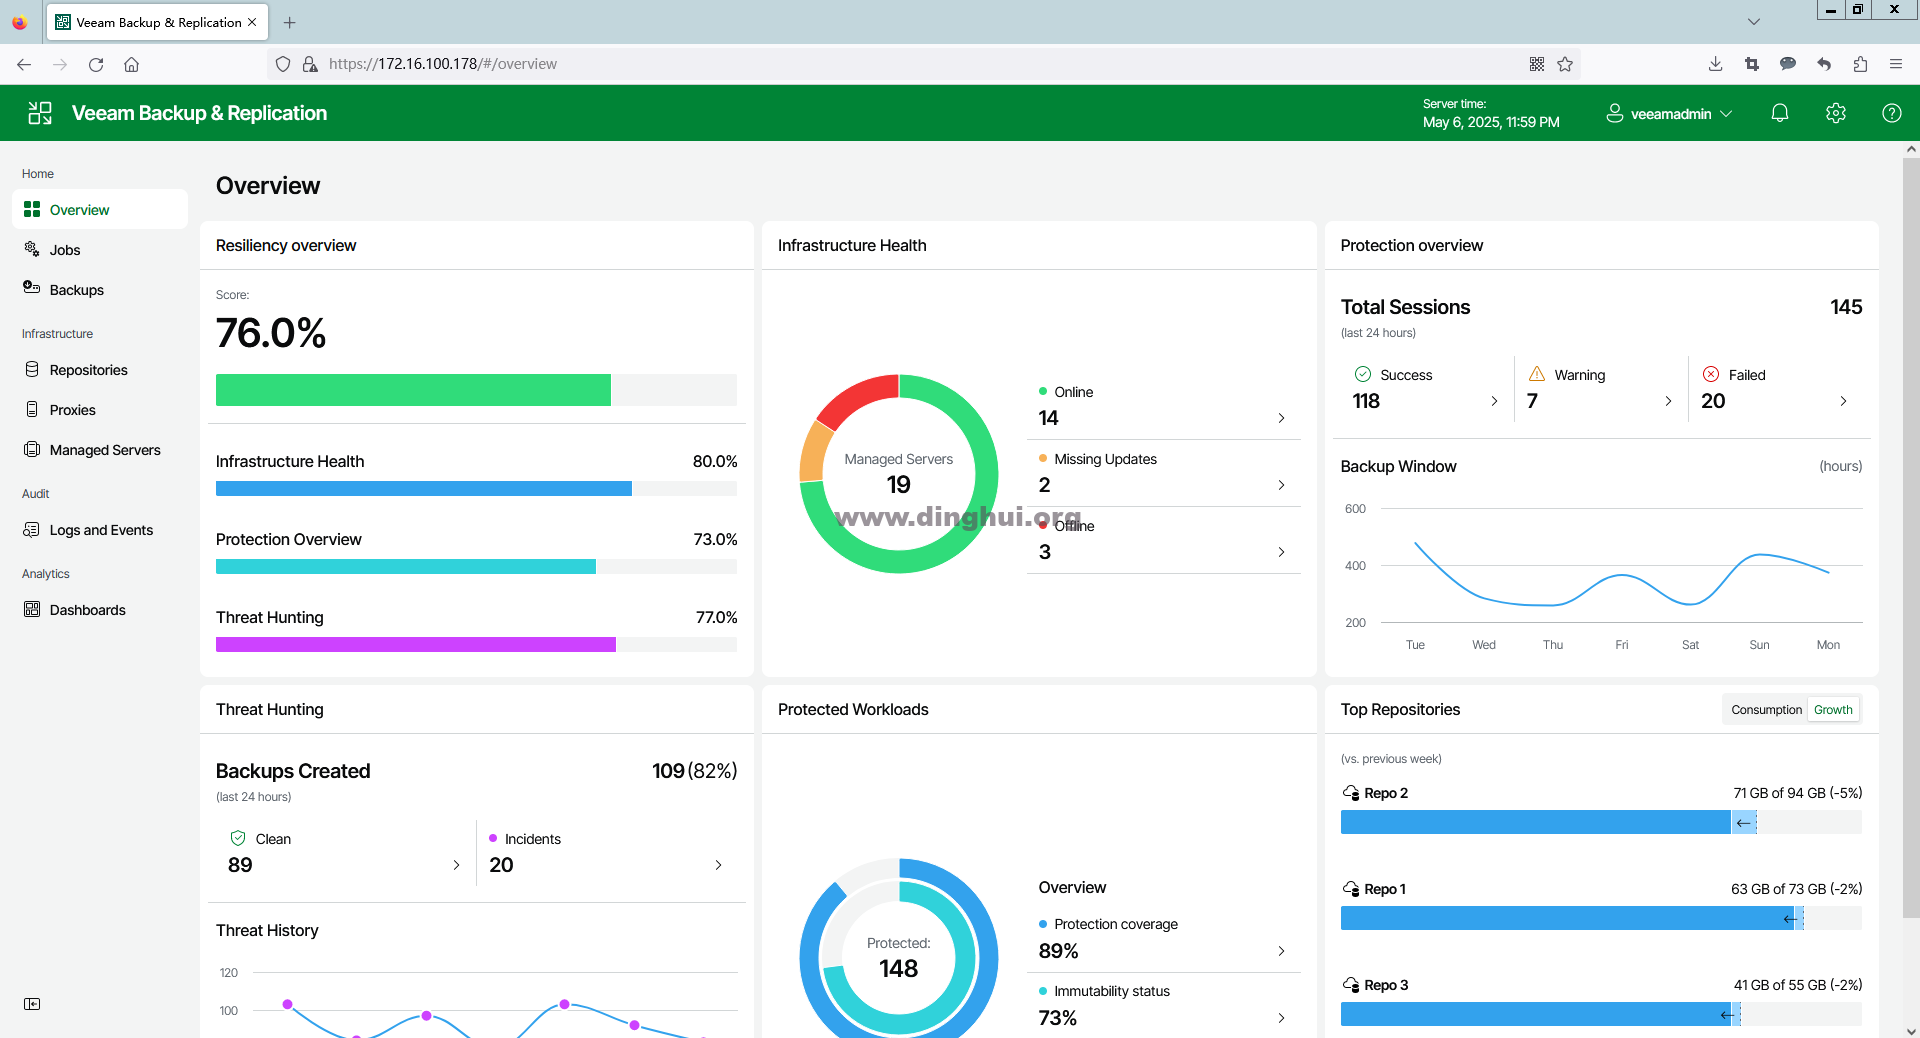This screenshot has width=1920, height=1038.
Task: Open the settings gear in header
Action: [x=1836, y=113]
